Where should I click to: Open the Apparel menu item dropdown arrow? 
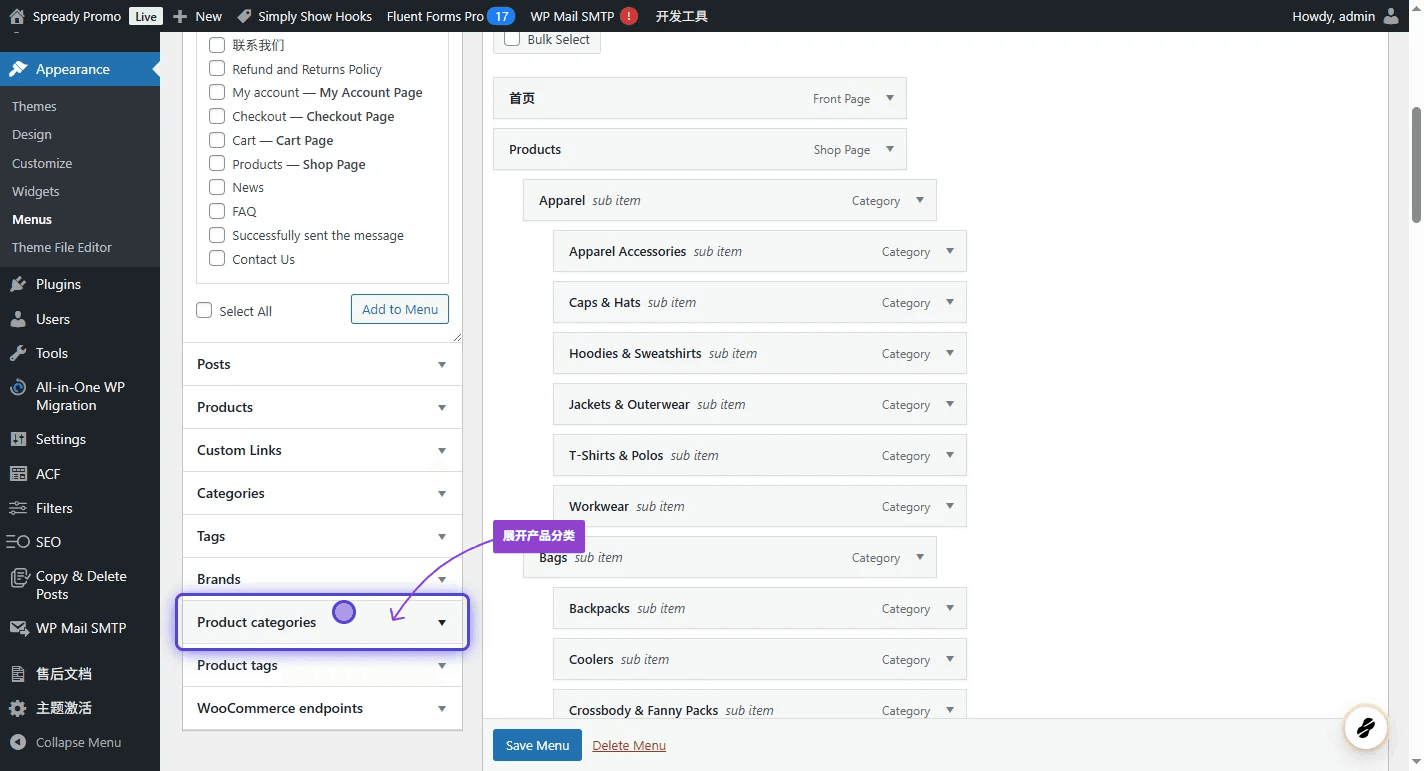tap(920, 200)
